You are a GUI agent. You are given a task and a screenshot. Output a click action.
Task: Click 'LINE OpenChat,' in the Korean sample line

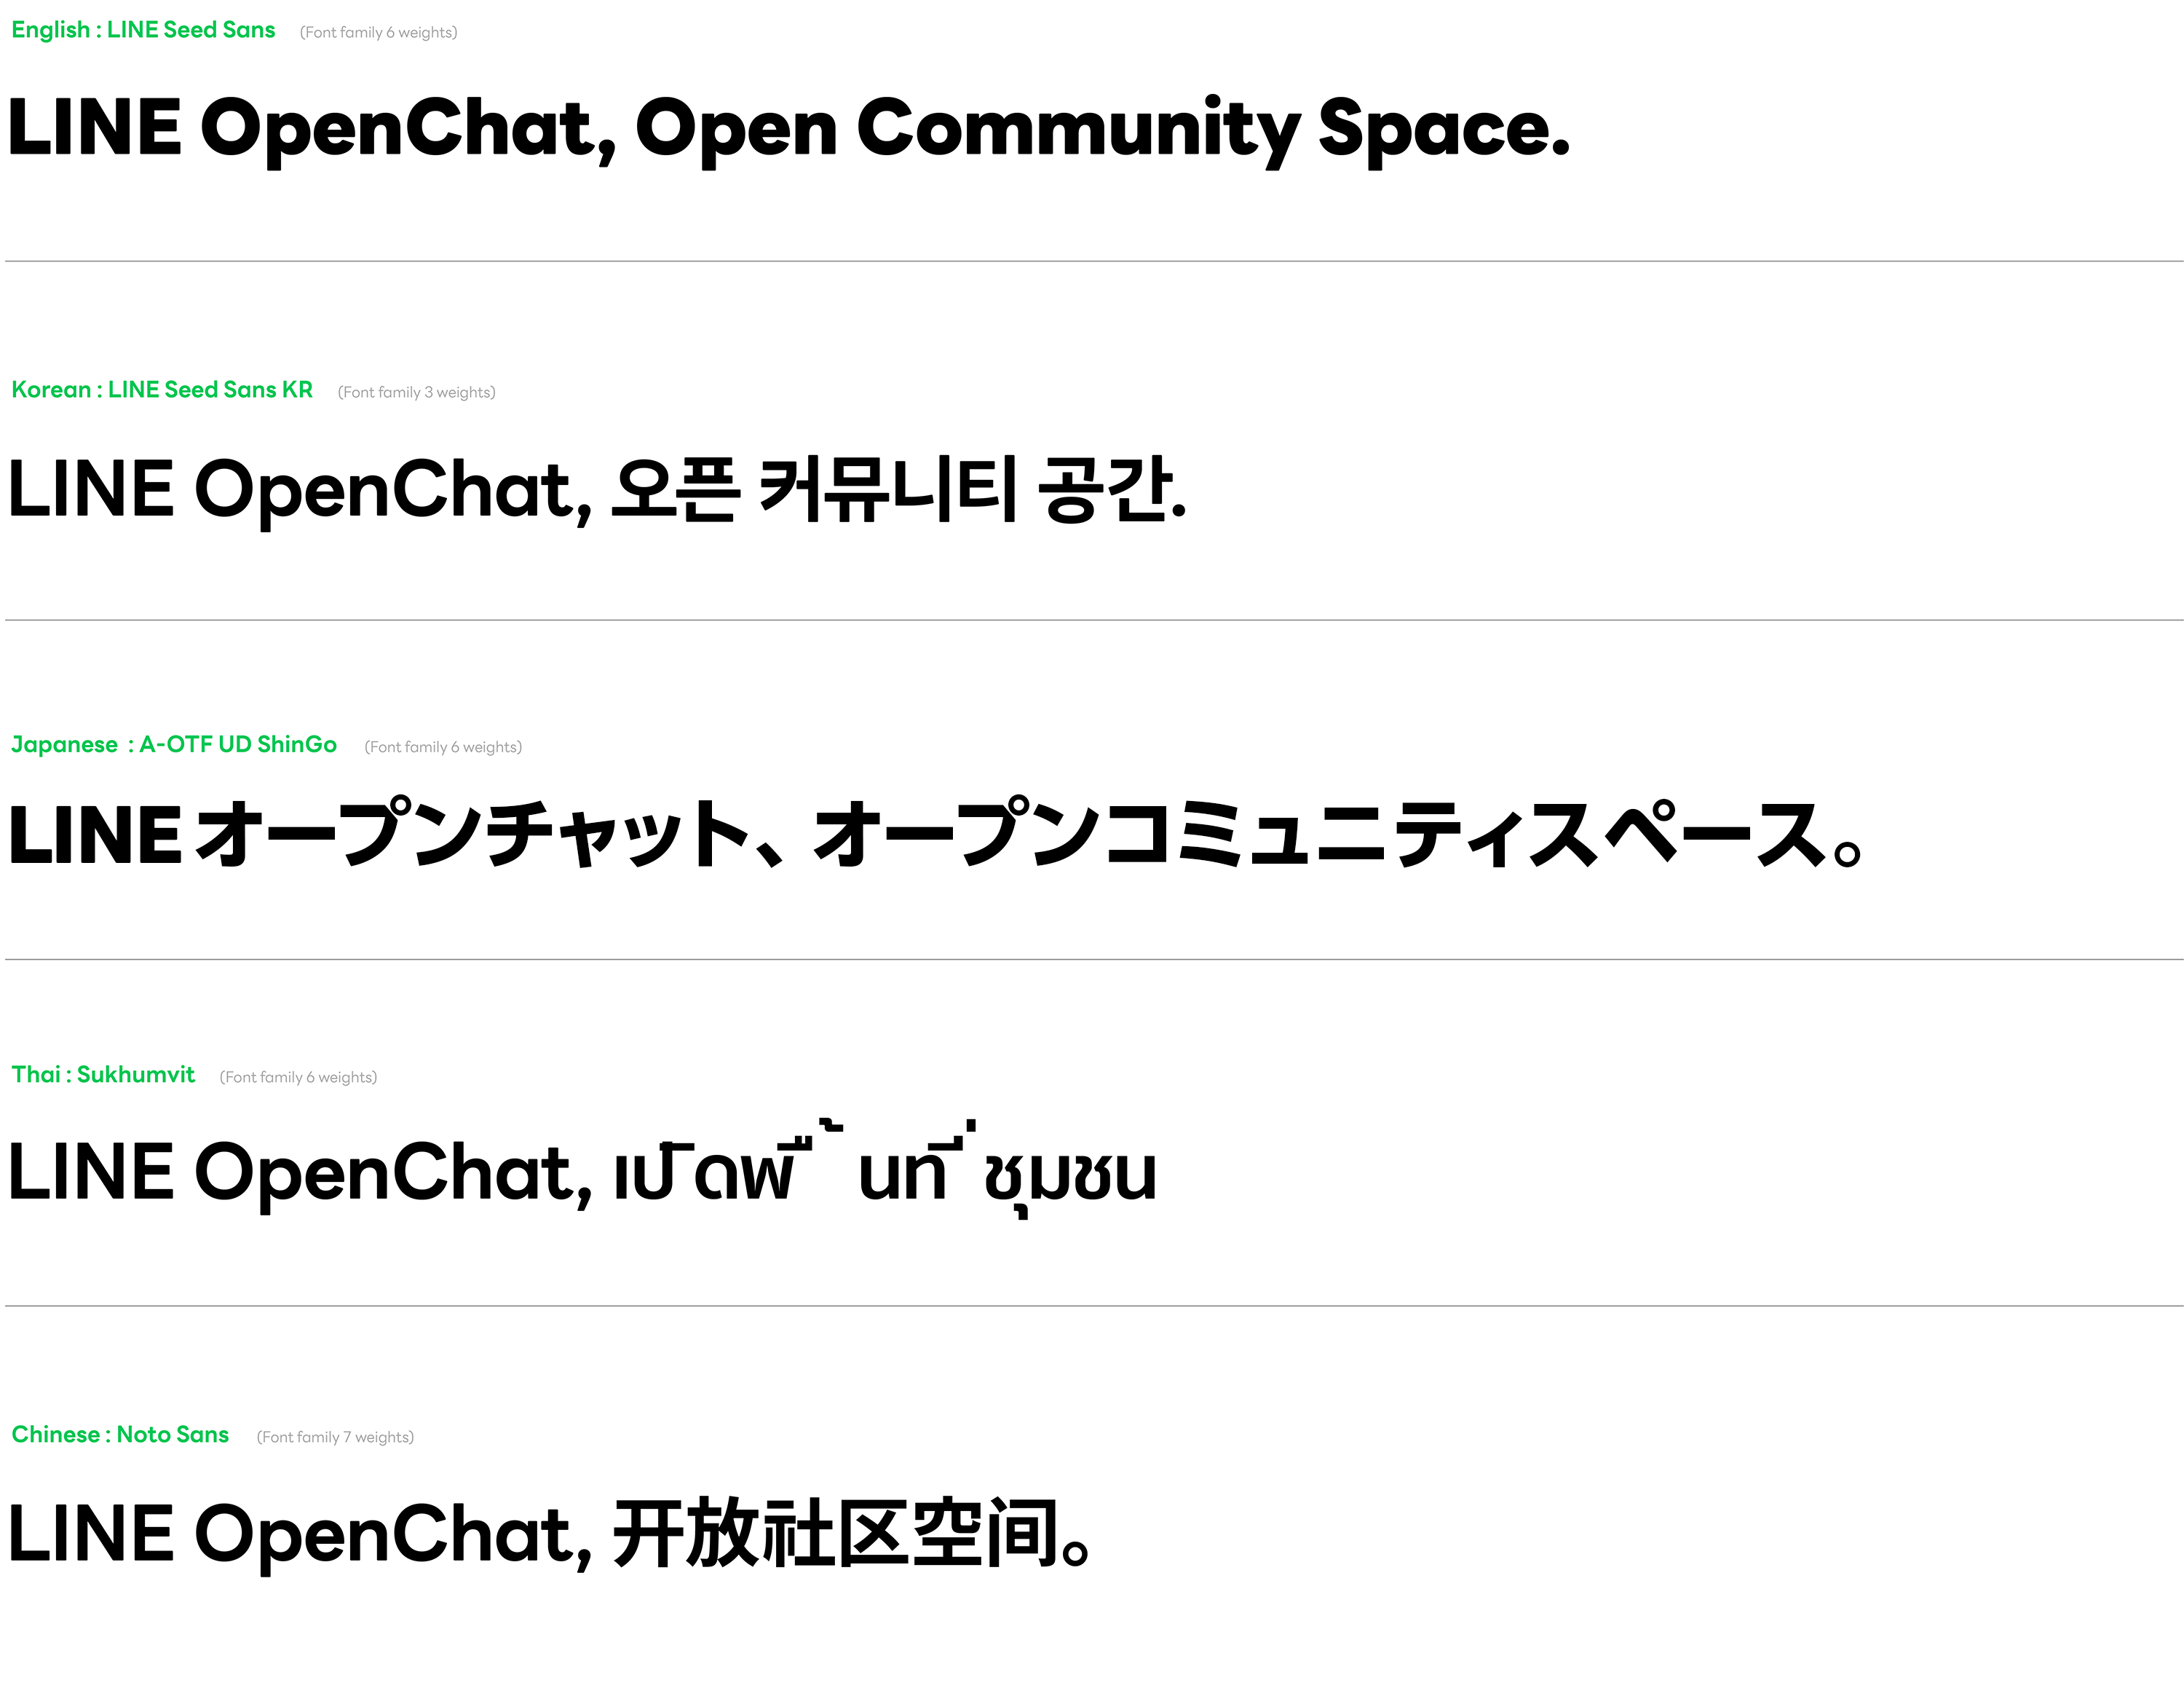(300, 491)
